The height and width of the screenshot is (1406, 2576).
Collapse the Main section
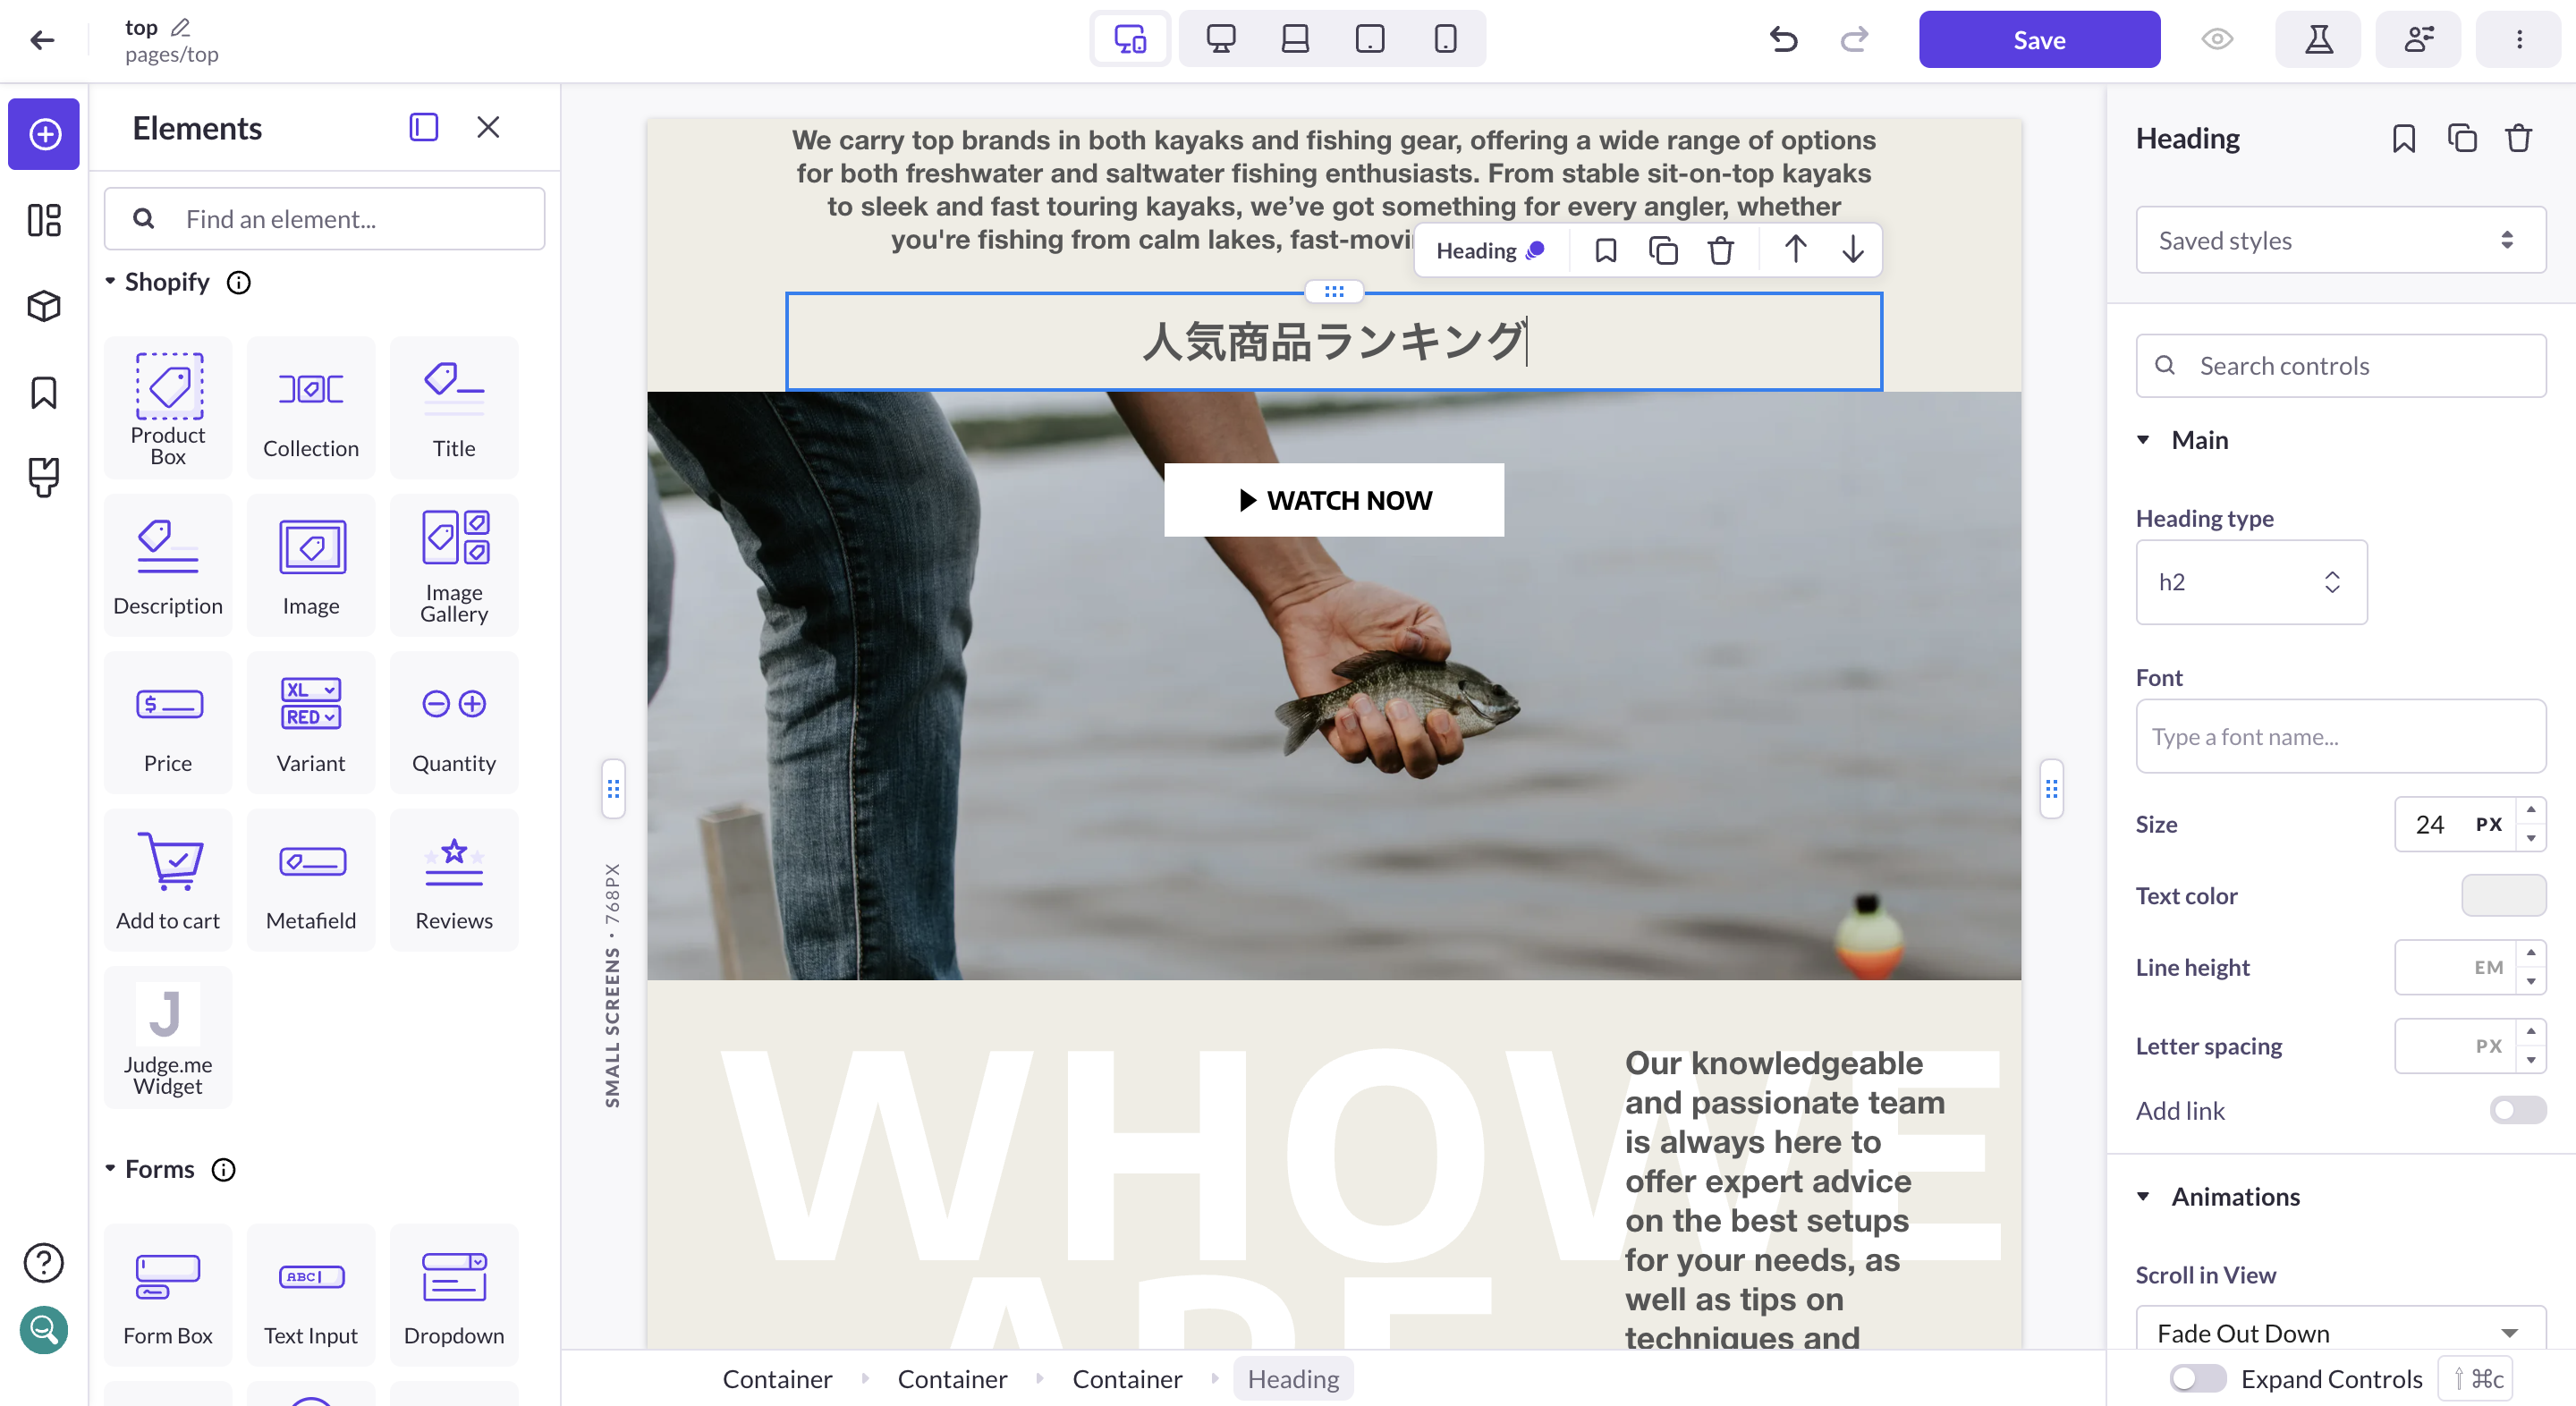click(x=2143, y=440)
